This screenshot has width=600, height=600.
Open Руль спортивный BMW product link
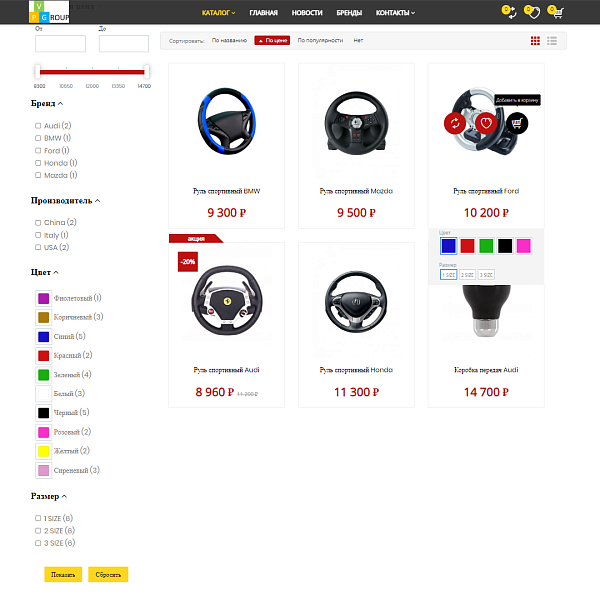tap(227, 191)
